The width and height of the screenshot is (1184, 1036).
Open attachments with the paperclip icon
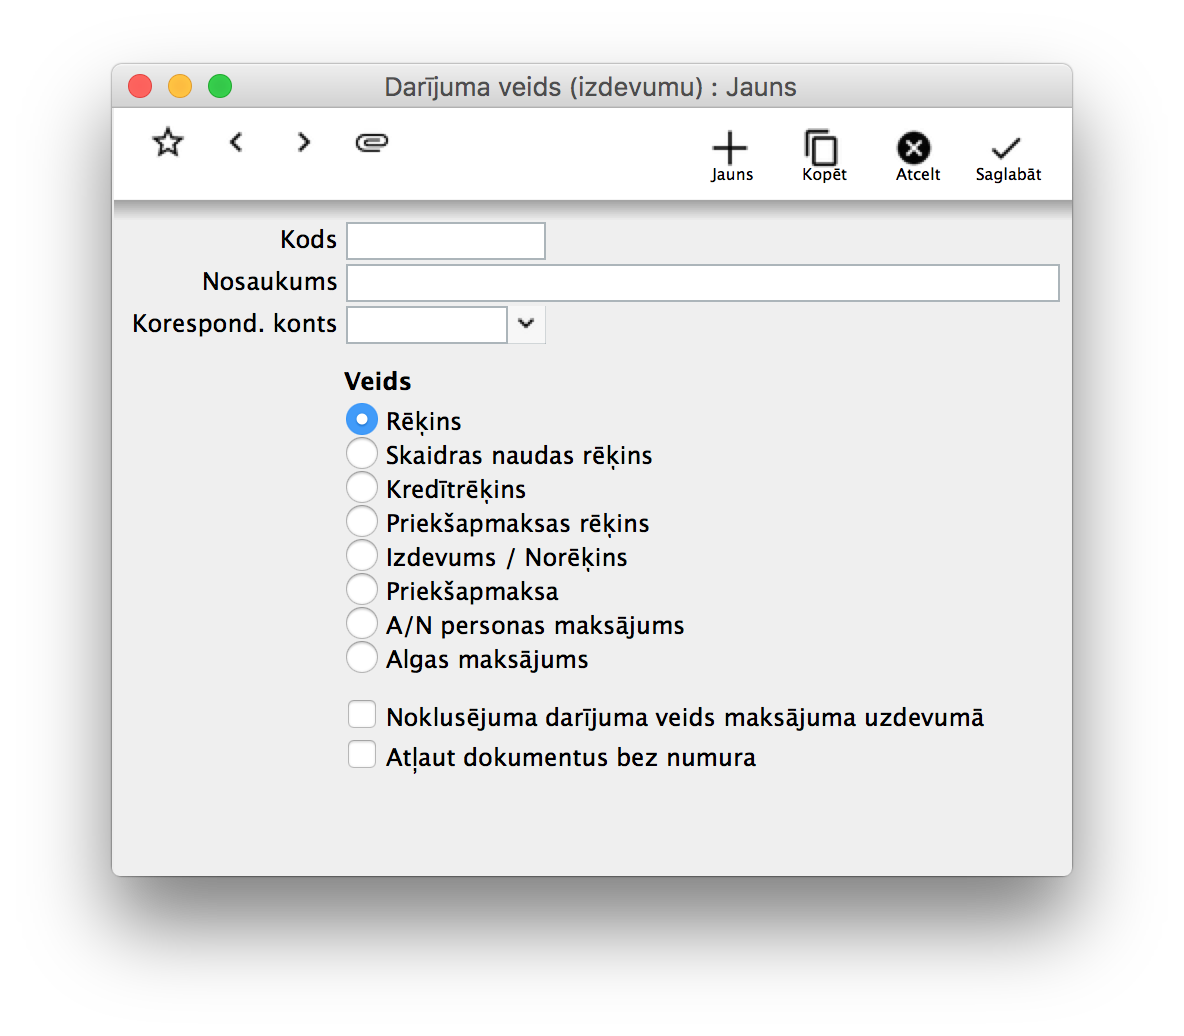tap(372, 143)
